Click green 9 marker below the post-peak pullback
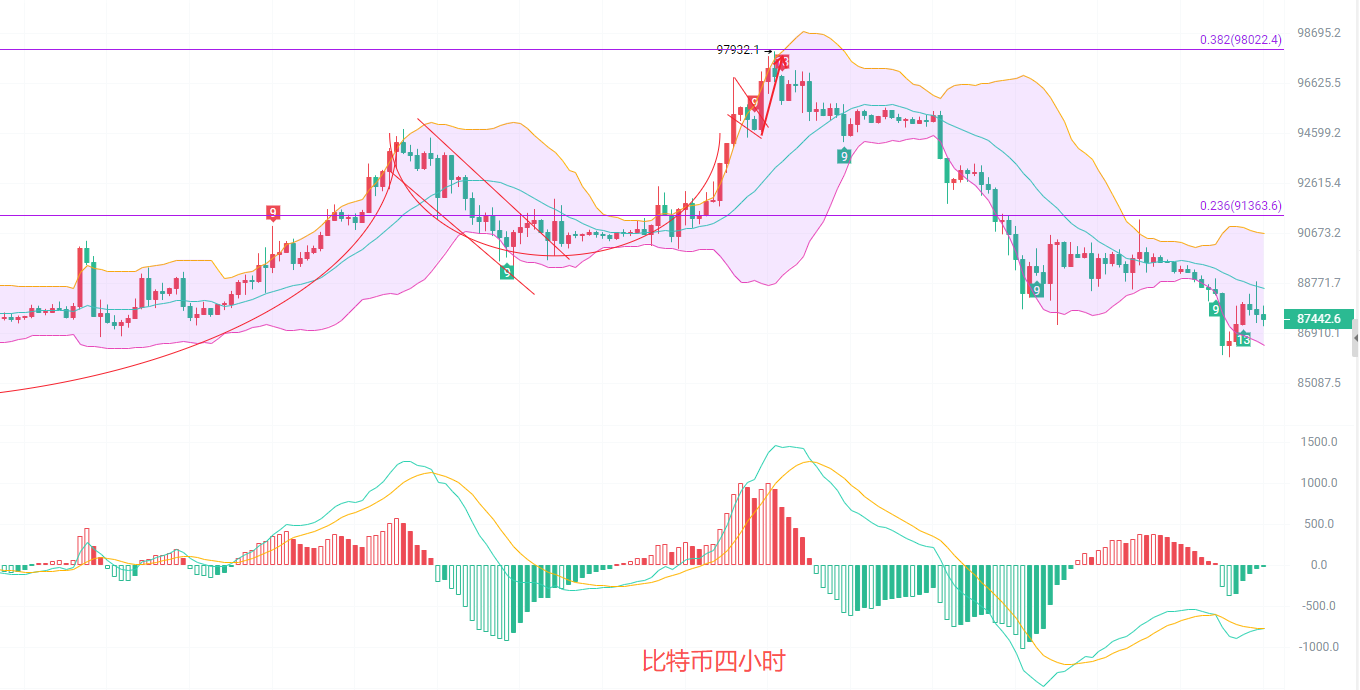 tap(845, 155)
